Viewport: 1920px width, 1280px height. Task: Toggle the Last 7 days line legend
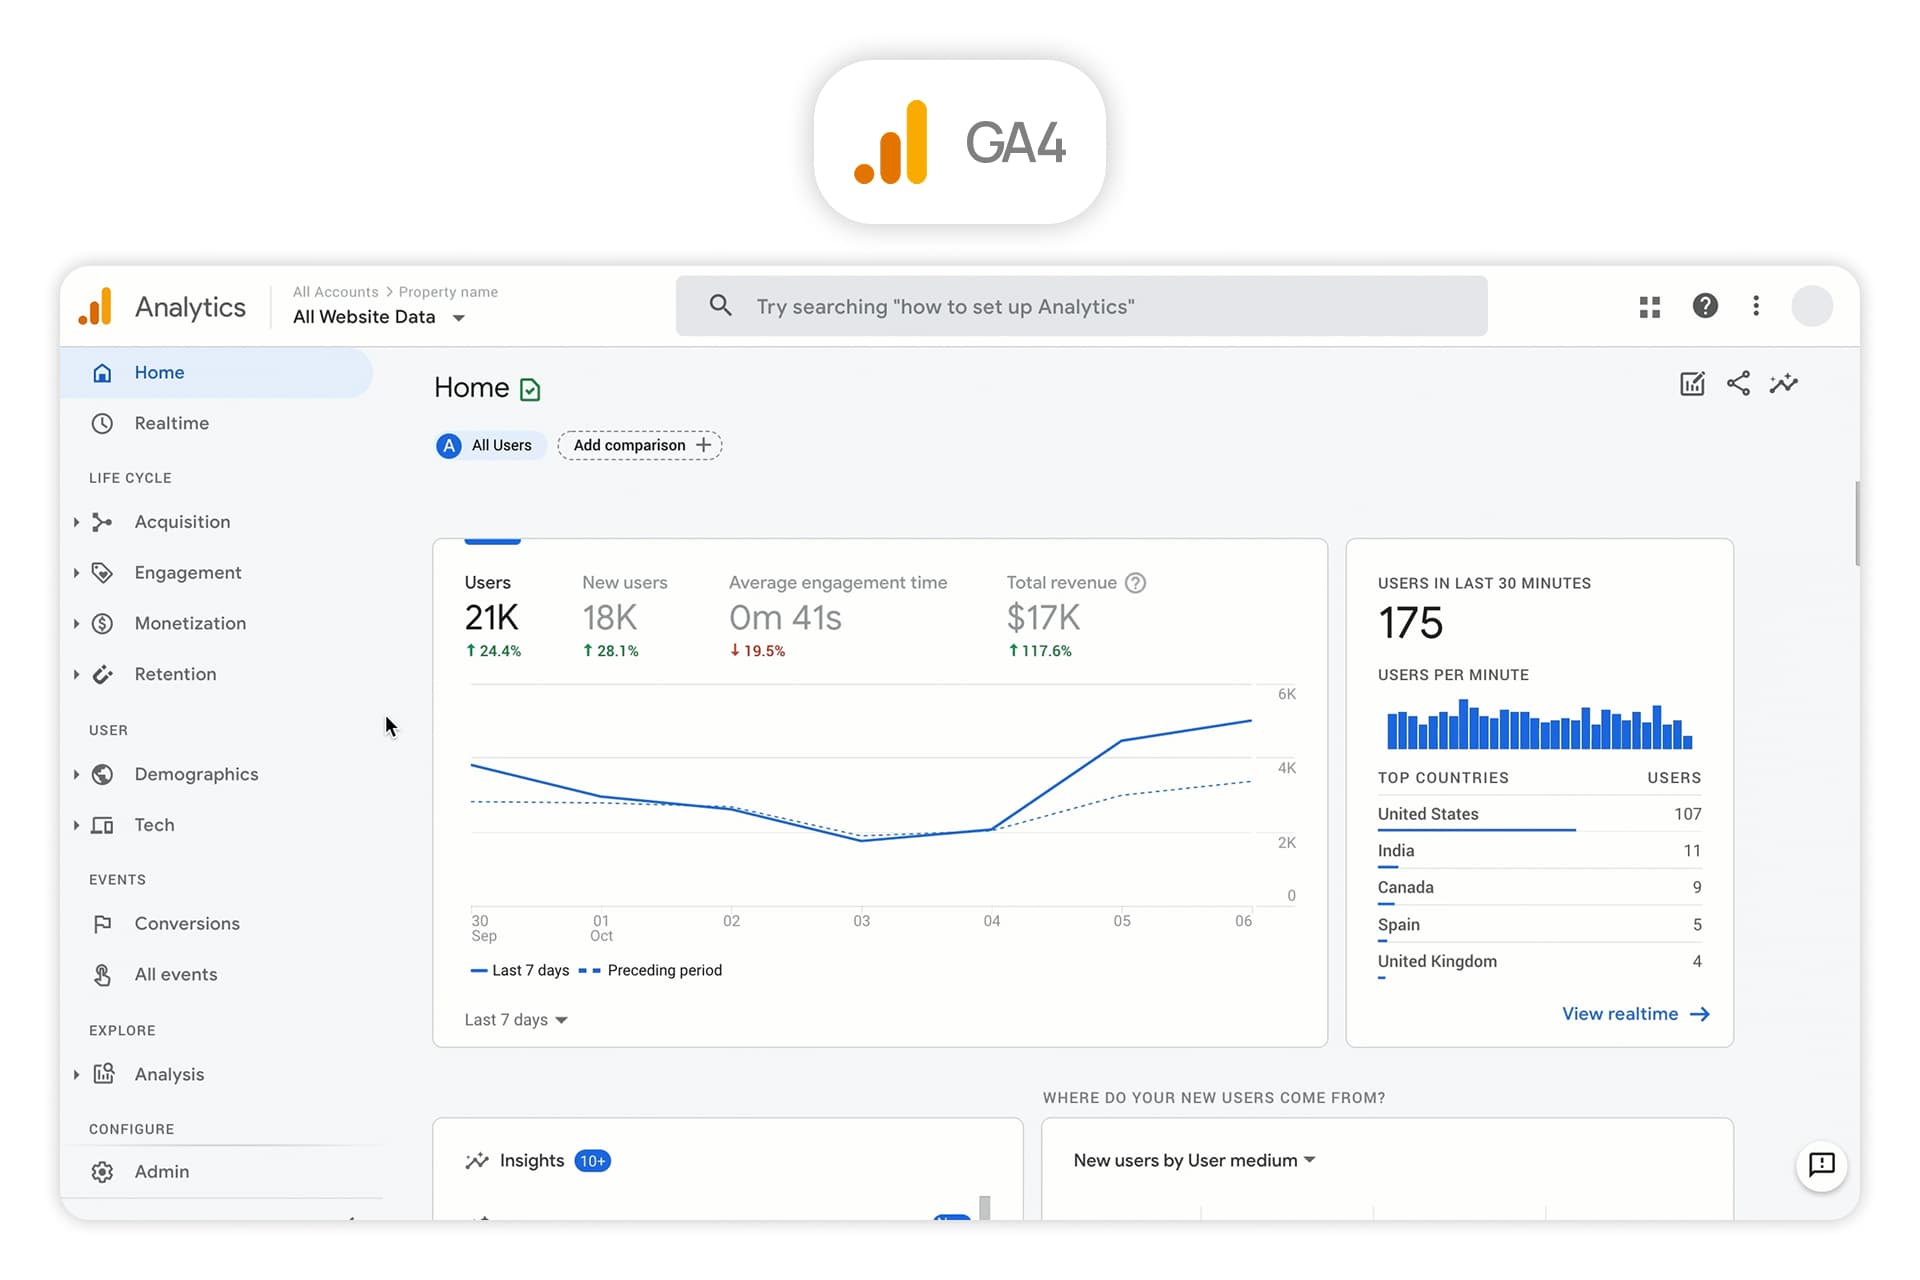point(519,970)
